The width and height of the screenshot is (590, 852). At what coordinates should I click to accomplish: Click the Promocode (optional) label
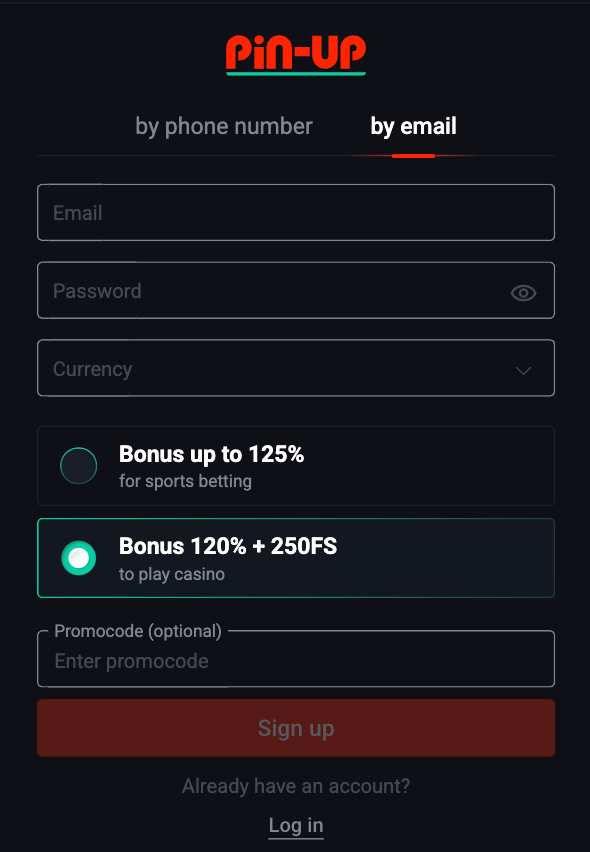coord(138,631)
